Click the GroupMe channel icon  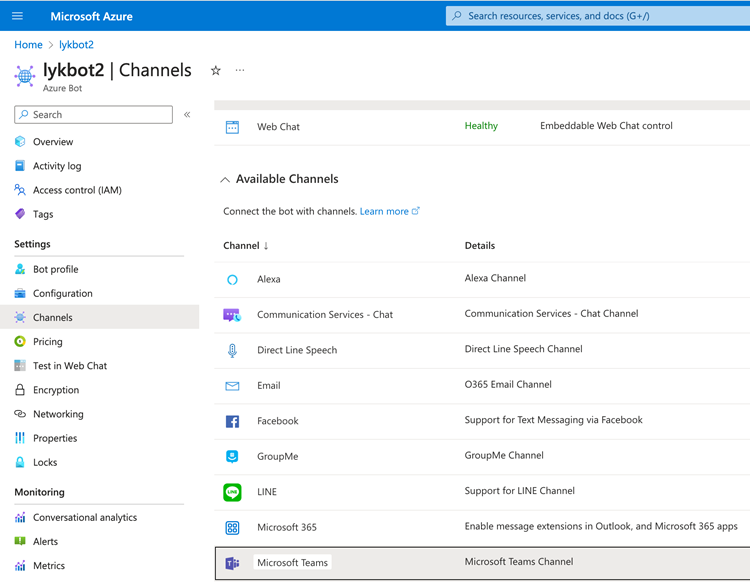(x=232, y=457)
